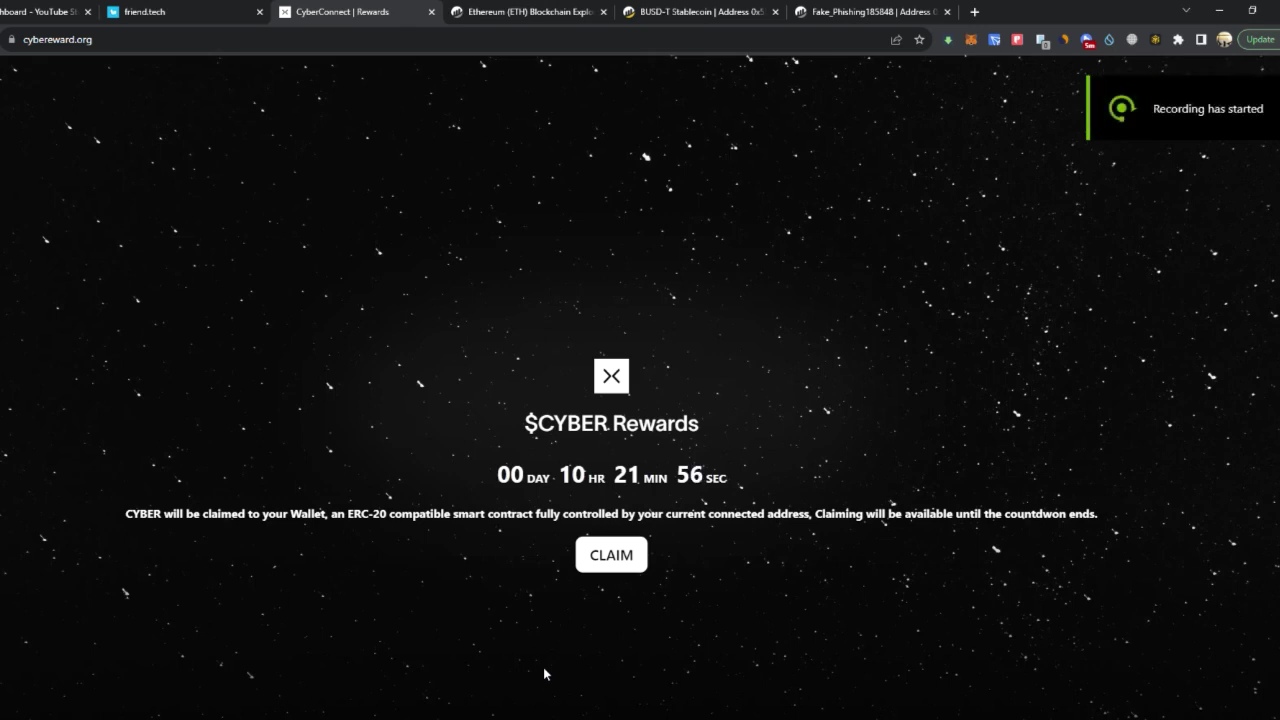Toggle the browser side panel icon

pyautogui.click(x=1201, y=40)
